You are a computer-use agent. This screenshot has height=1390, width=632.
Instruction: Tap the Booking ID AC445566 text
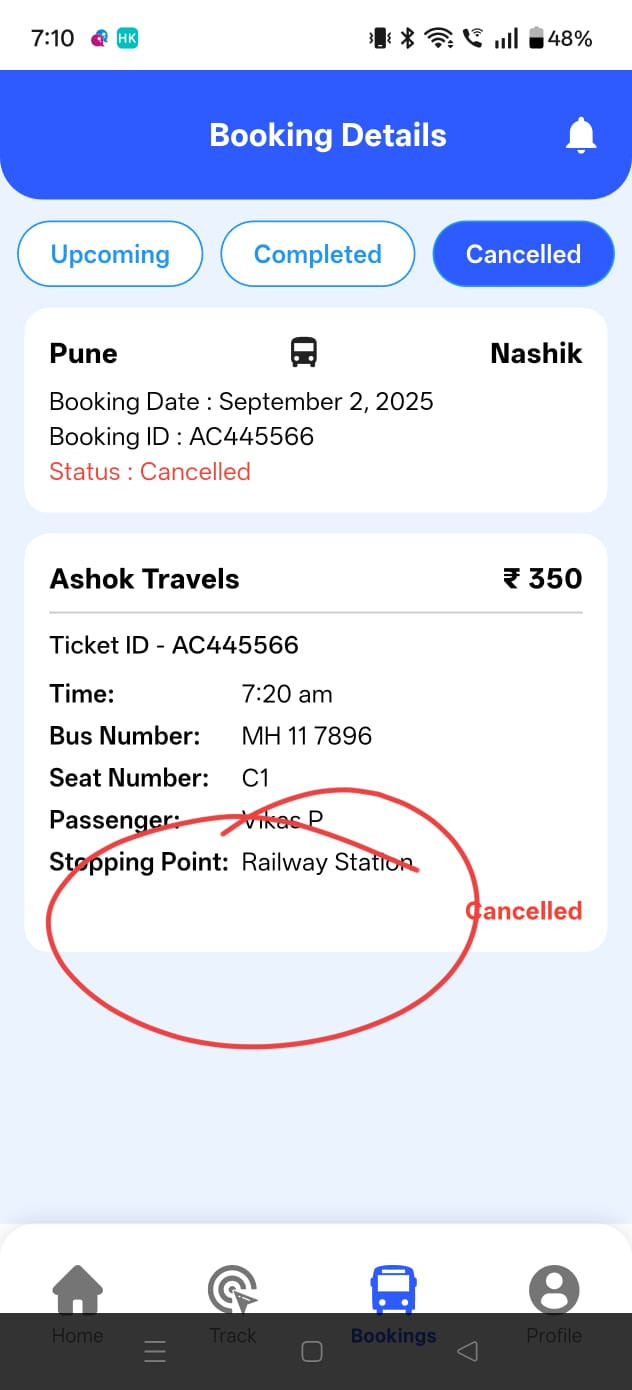tap(181, 437)
